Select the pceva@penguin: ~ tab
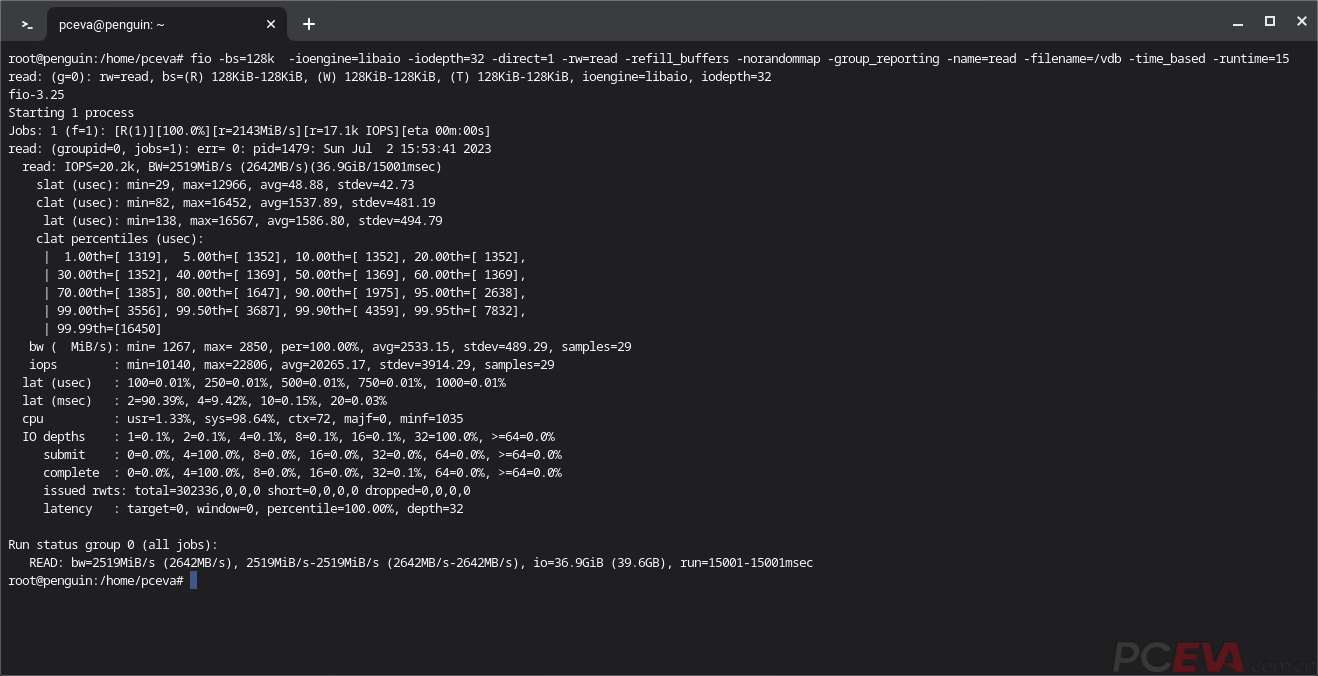This screenshot has width=1318, height=676. 150,24
